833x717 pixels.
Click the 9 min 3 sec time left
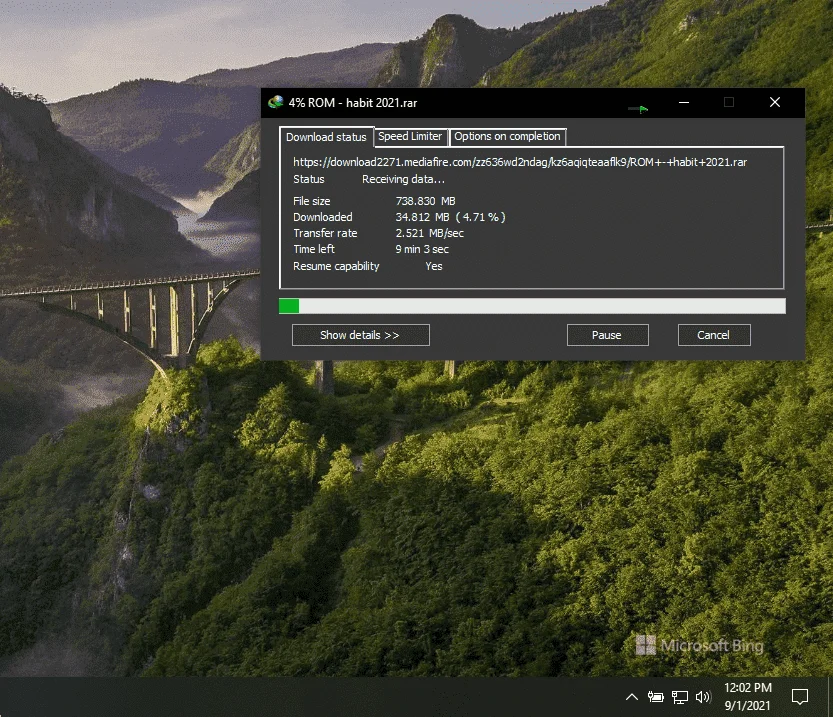(422, 249)
